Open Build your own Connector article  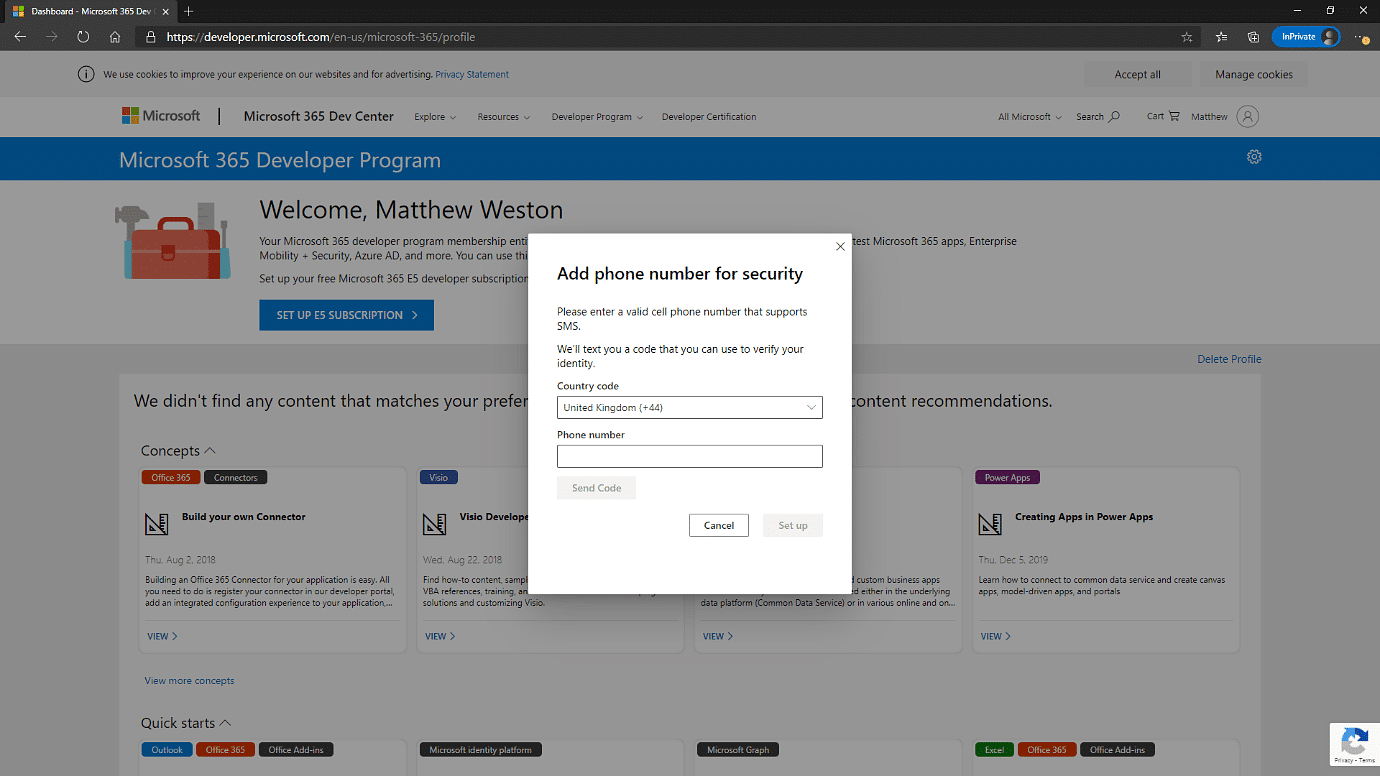point(244,517)
